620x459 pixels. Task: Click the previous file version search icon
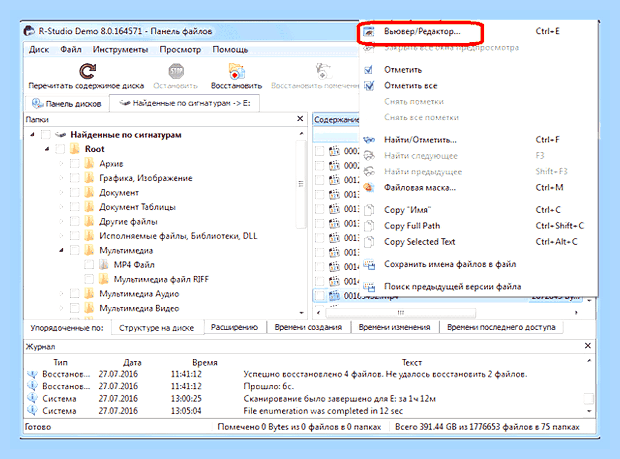coord(369,287)
